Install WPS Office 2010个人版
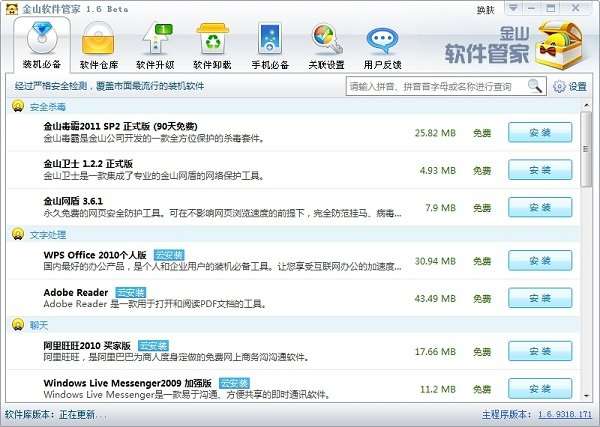This screenshot has height=427, width=600. pyautogui.click(x=540, y=261)
